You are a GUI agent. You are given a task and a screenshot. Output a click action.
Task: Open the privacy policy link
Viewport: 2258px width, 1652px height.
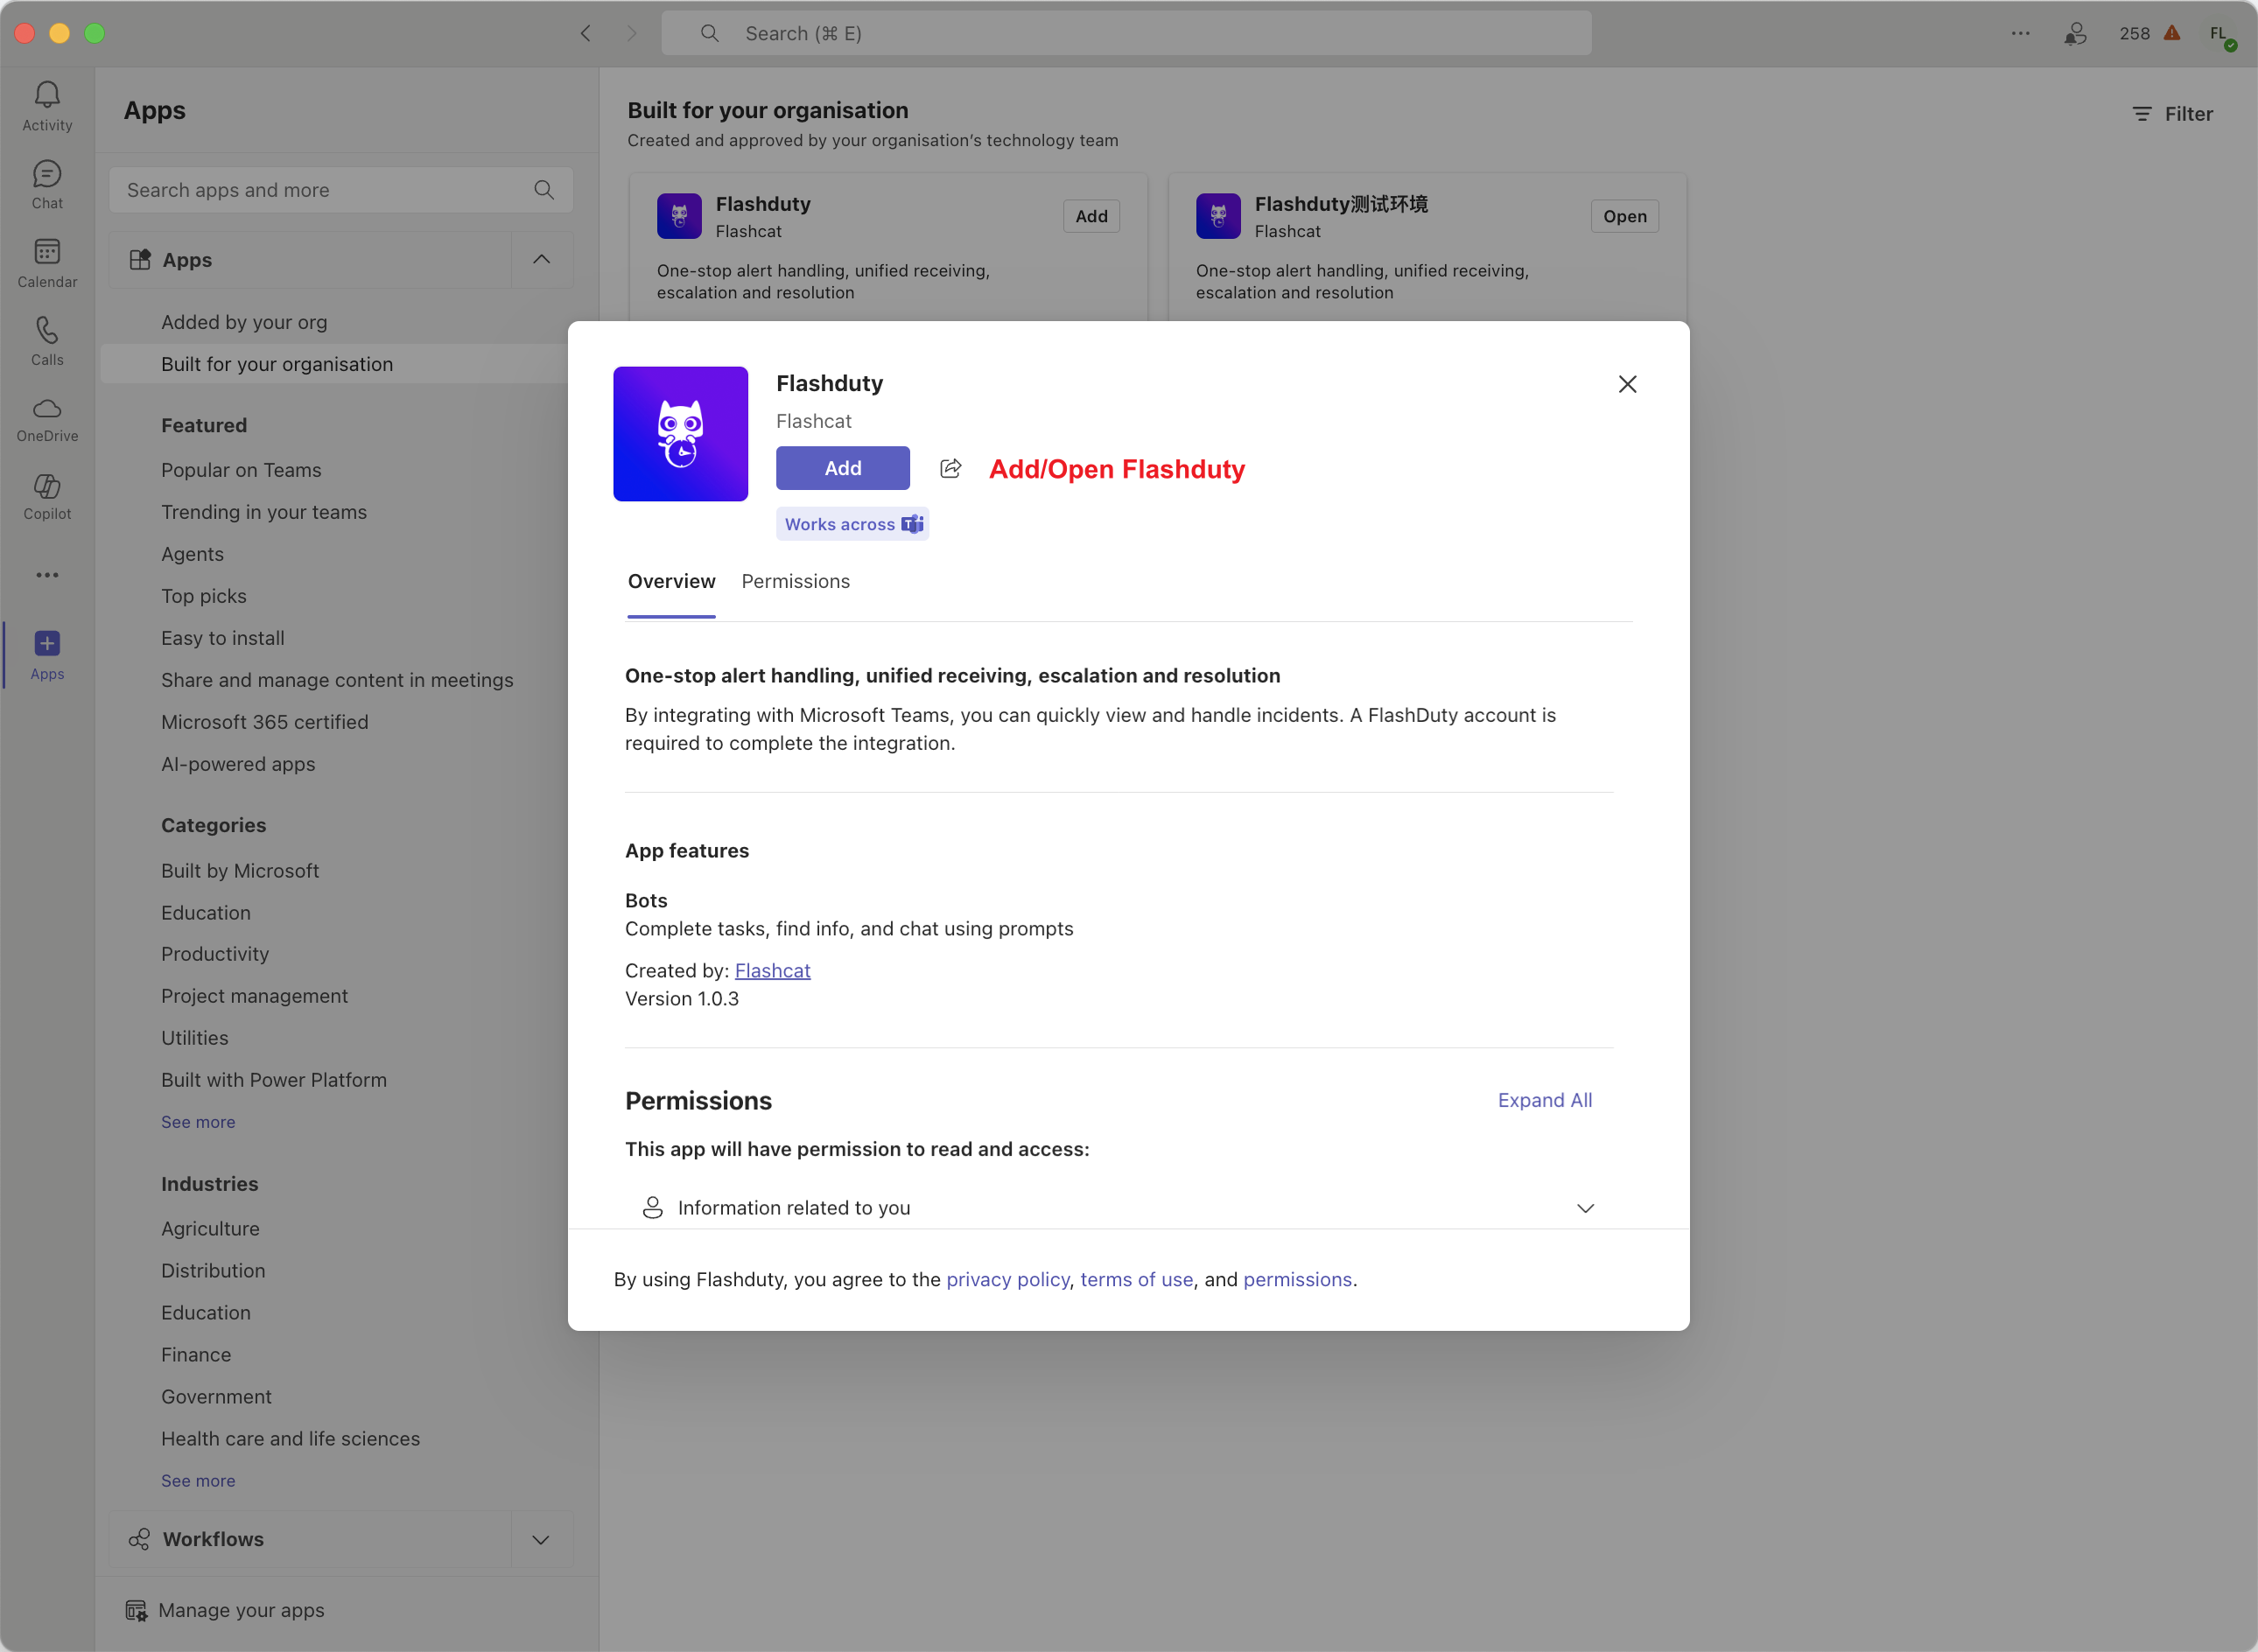(x=1007, y=1279)
